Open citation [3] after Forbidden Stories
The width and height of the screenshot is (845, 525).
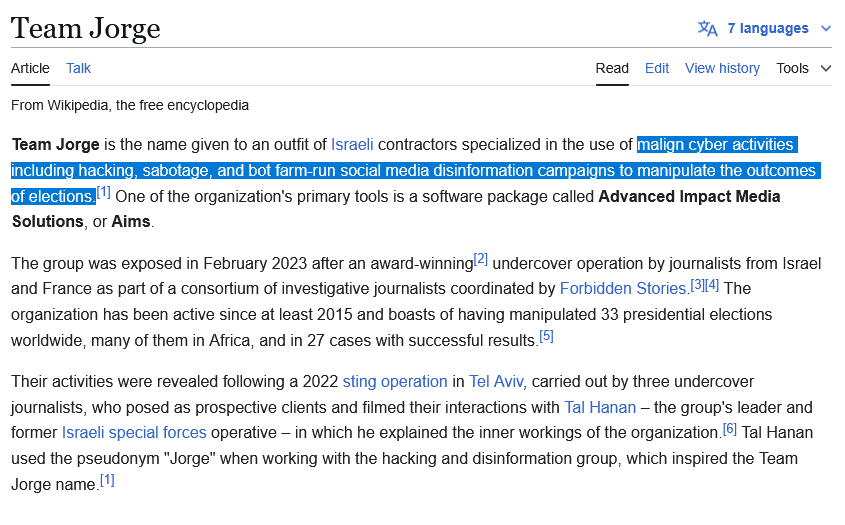pyautogui.click(x=697, y=285)
